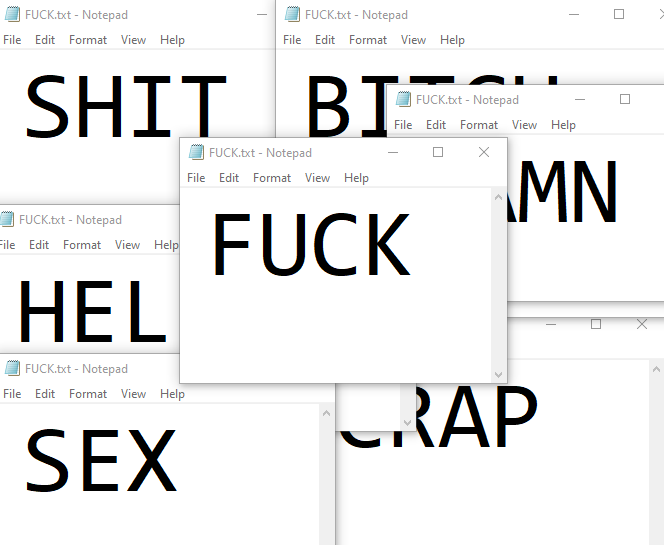
Task: Open Format menu in the HELL window
Action: click(x=82, y=245)
